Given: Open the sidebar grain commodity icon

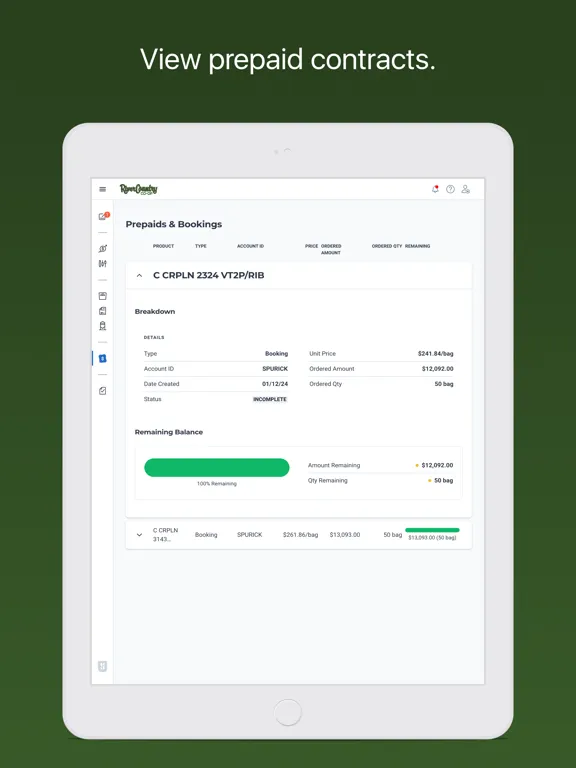Looking at the screenshot, I should [102, 248].
